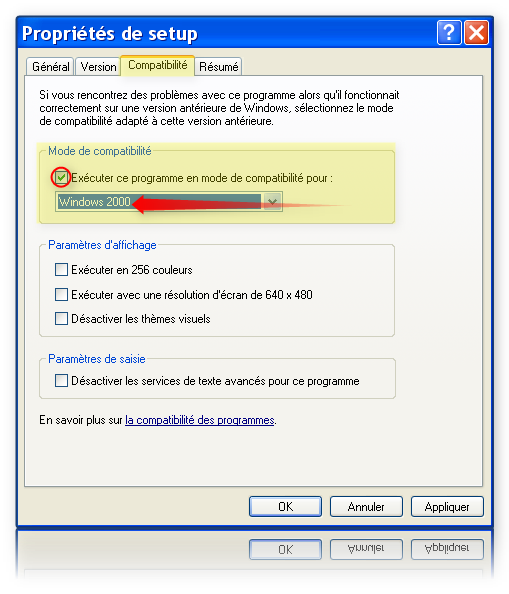Expand the Windows 2000 dropdown arrow

click(272, 201)
